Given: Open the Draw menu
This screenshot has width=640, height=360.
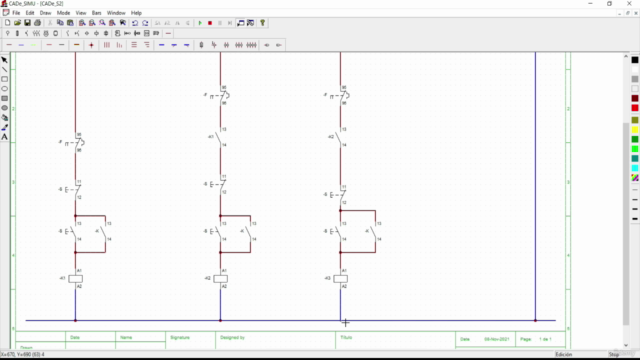Looking at the screenshot, I should [45, 13].
